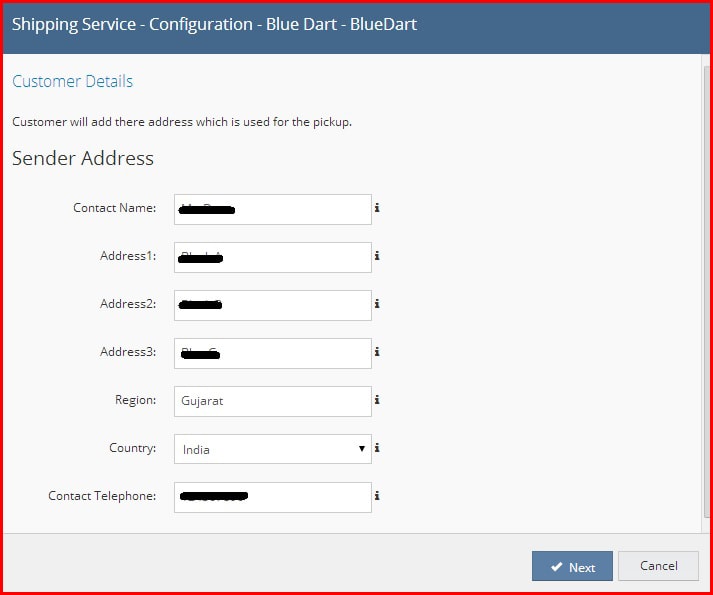Click info icon beside Address1 field
The height and width of the screenshot is (595, 713).
coord(377,256)
